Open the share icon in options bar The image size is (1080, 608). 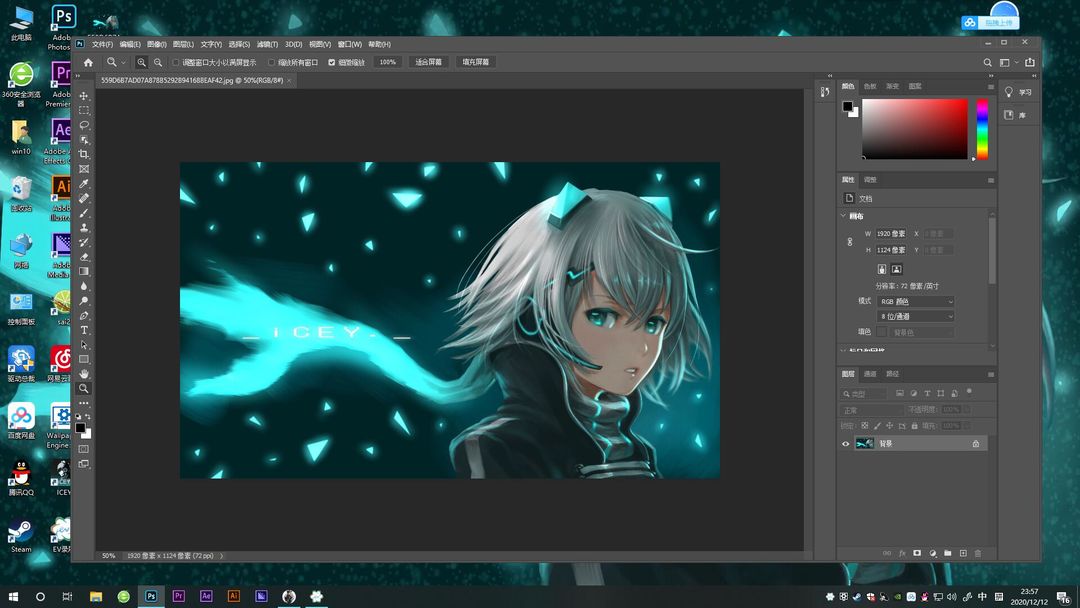pos(1030,62)
